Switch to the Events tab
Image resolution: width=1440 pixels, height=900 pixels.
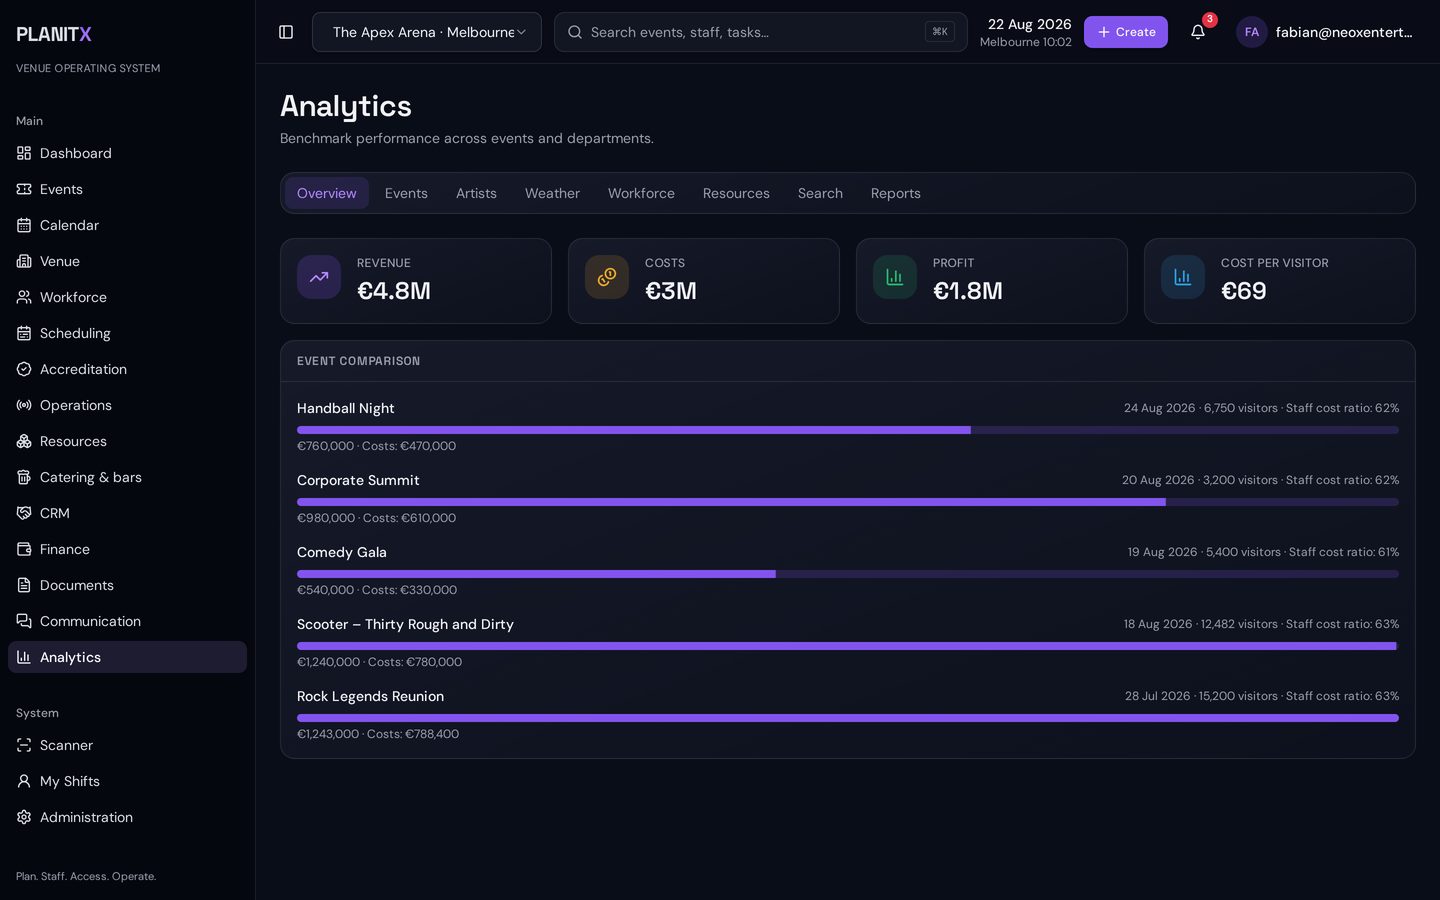(x=406, y=193)
